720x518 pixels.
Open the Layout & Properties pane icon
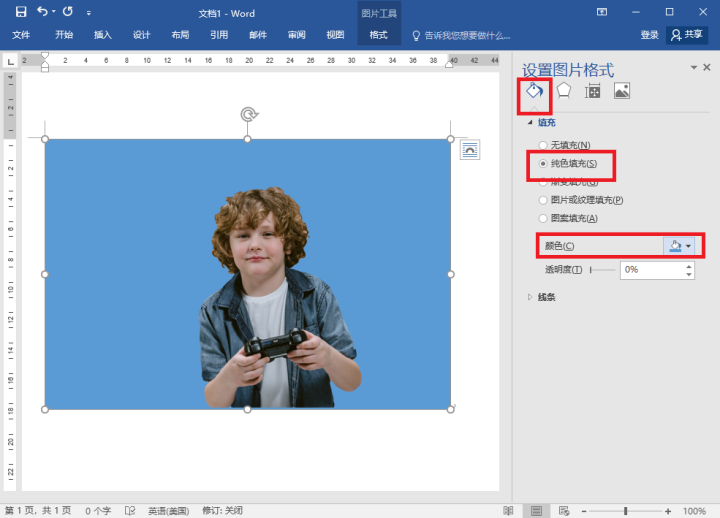click(593, 91)
